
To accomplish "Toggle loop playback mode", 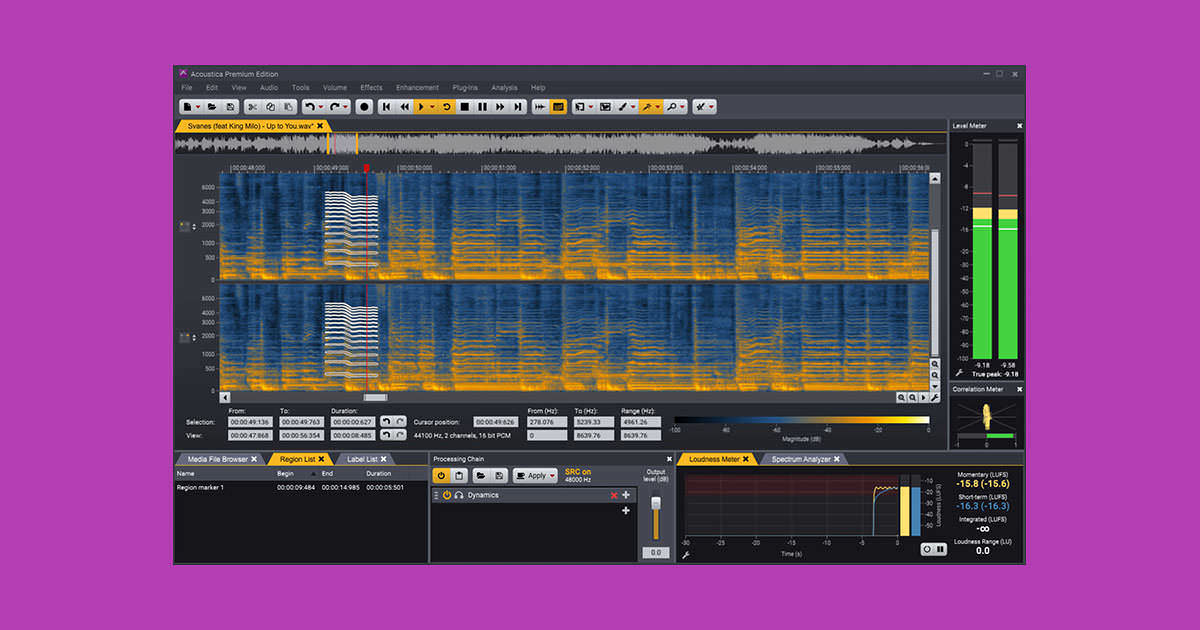I will [447, 106].
